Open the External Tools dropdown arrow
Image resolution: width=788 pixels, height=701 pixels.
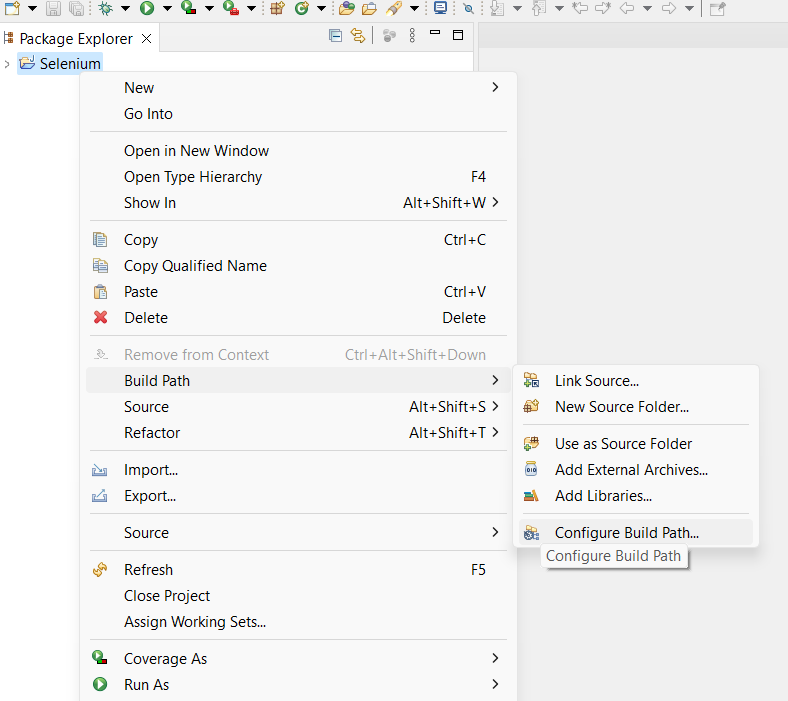[251, 9]
